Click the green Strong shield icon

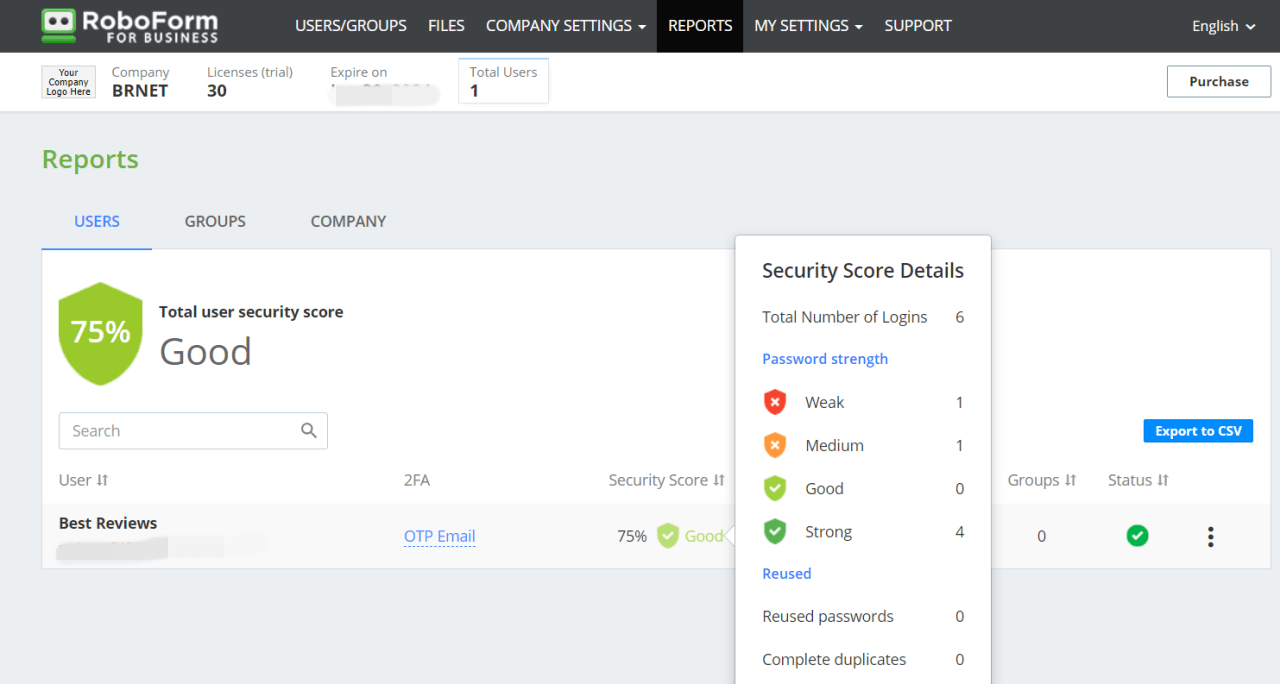tap(775, 531)
